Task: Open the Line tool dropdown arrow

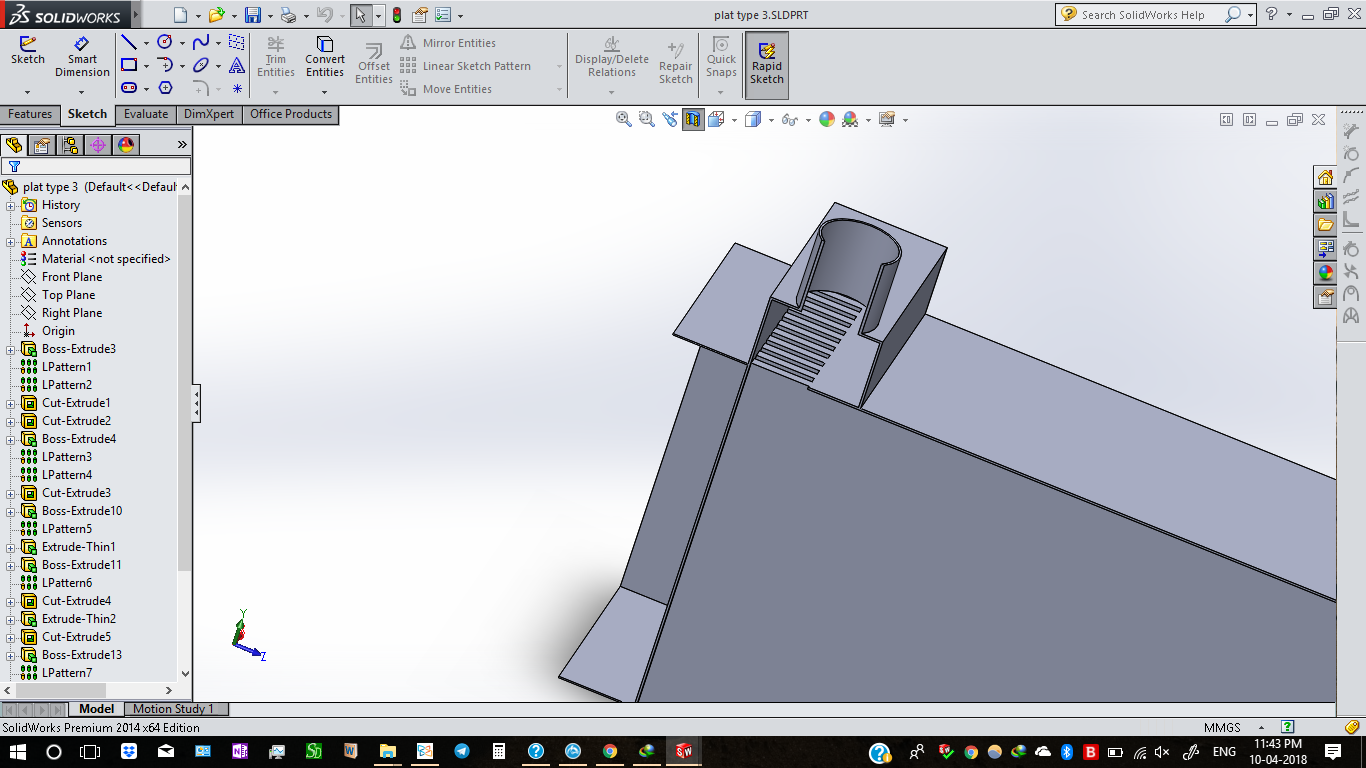Action: pos(146,43)
